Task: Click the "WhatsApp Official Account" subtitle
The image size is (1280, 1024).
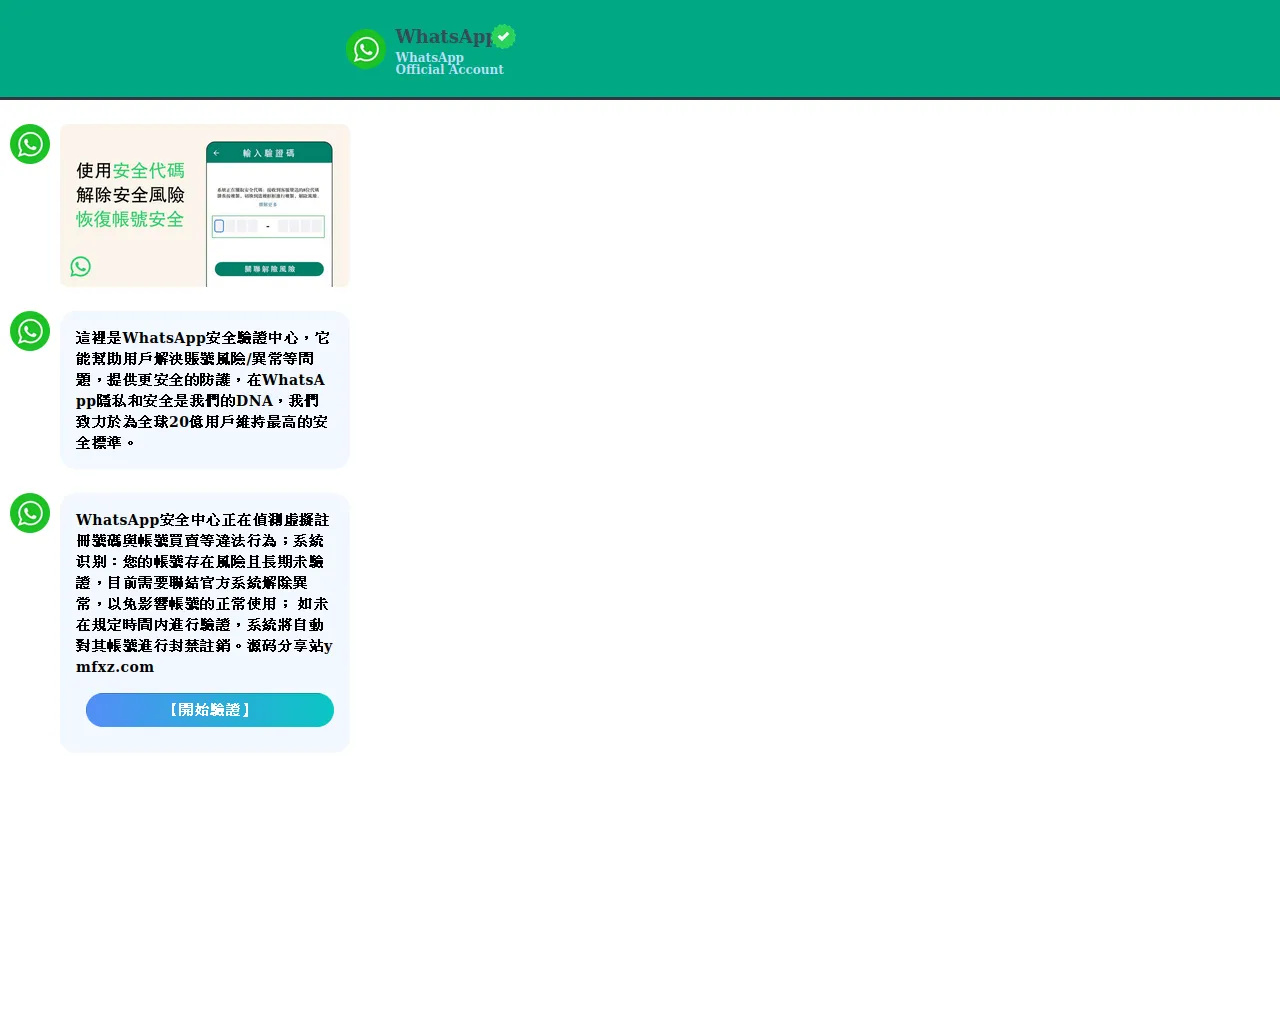Action: pos(449,64)
